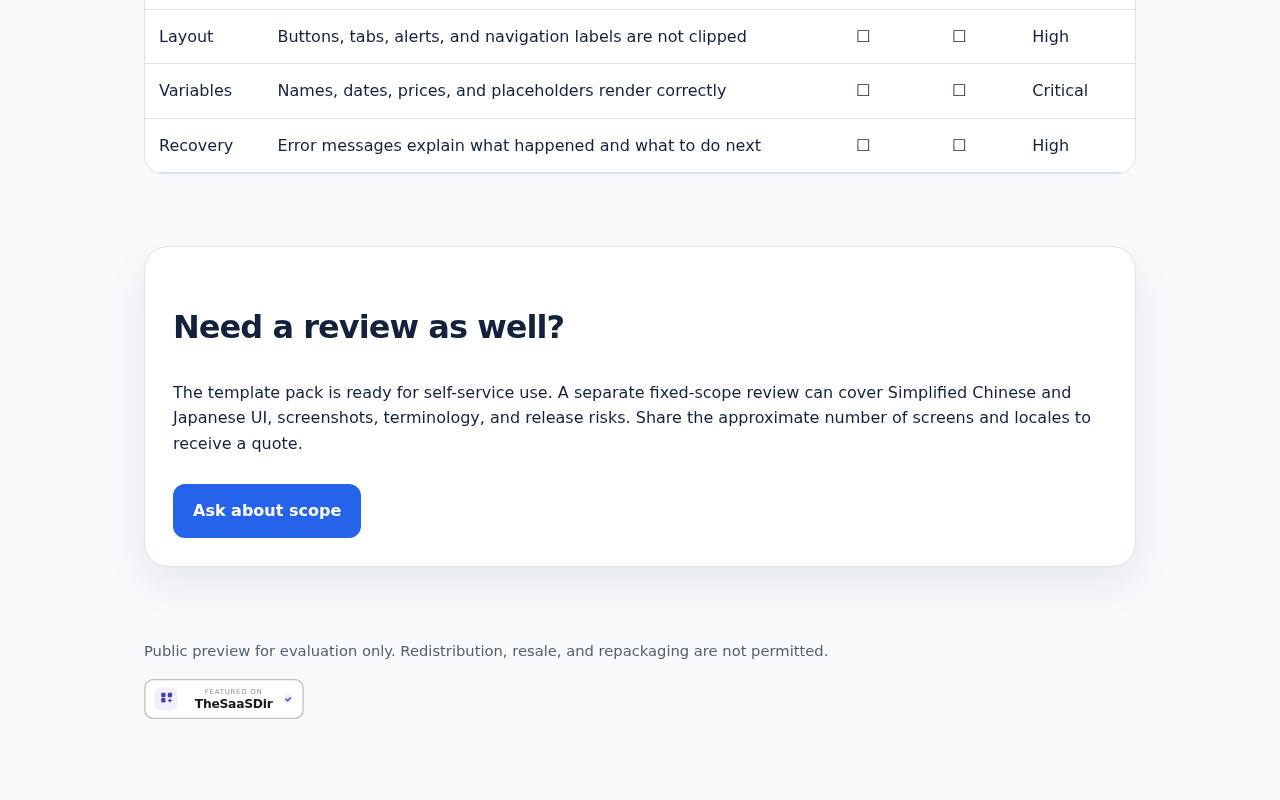This screenshot has height=800, width=1280.
Task: Check the first checkbox in the Variables row
Action: pyautogui.click(x=863, y=90)
